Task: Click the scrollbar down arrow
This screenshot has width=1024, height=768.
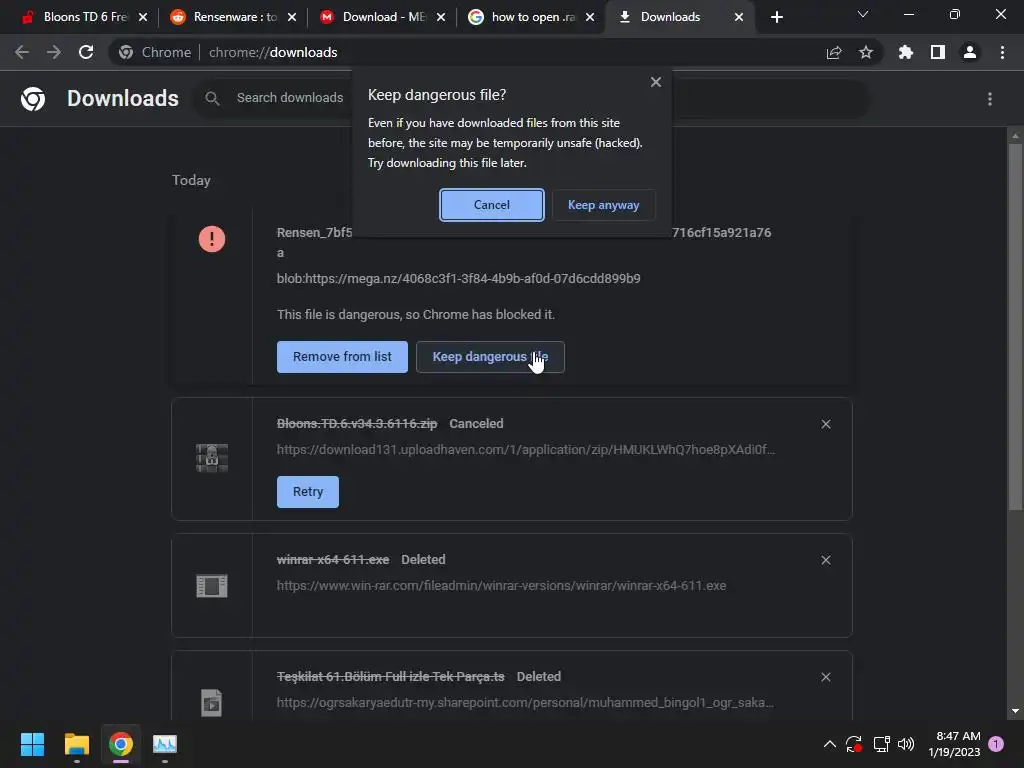Action: pos(1015,711)
